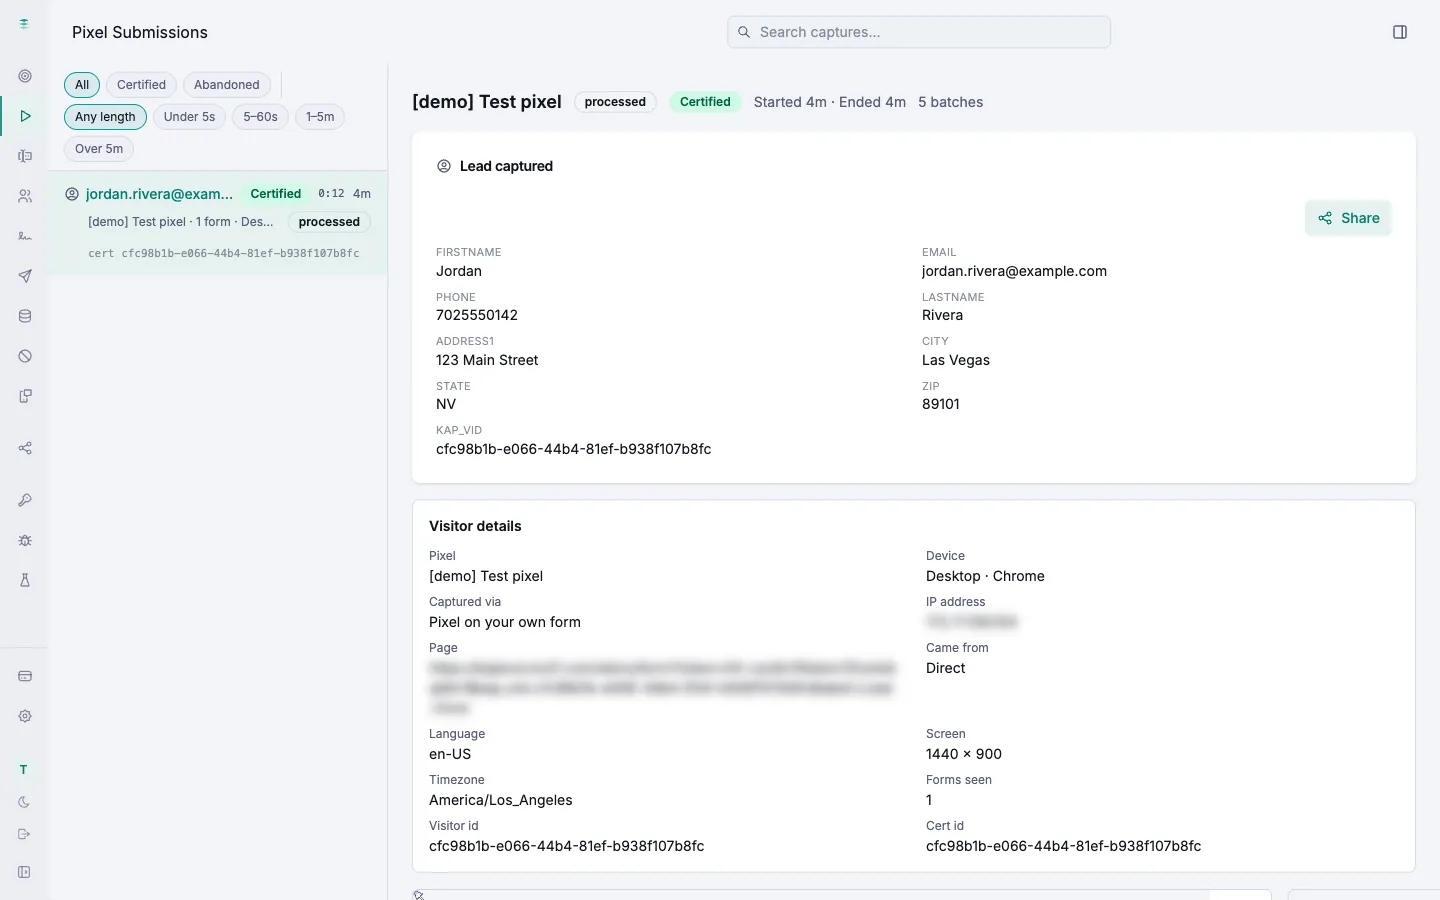Click the Share button
The height and width of the screenshot is (900, 1440).
1348,218
